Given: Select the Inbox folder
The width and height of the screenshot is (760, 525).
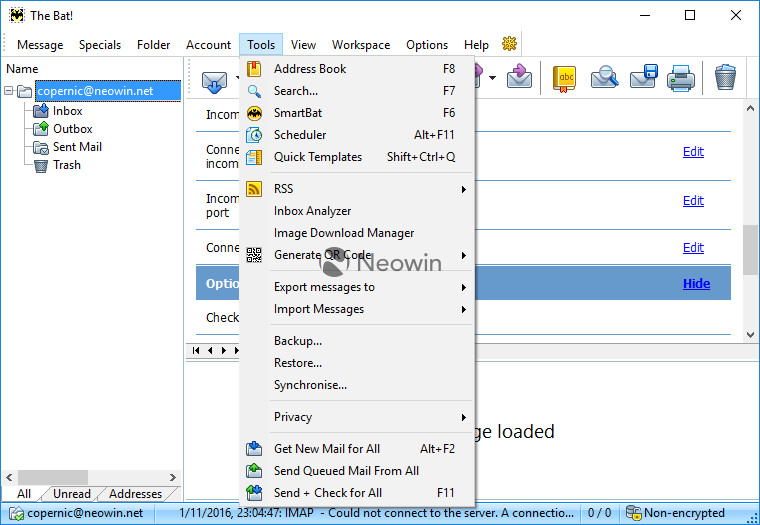Looking at the screenshot, I should pyautogui.click(x=67, y=111).
